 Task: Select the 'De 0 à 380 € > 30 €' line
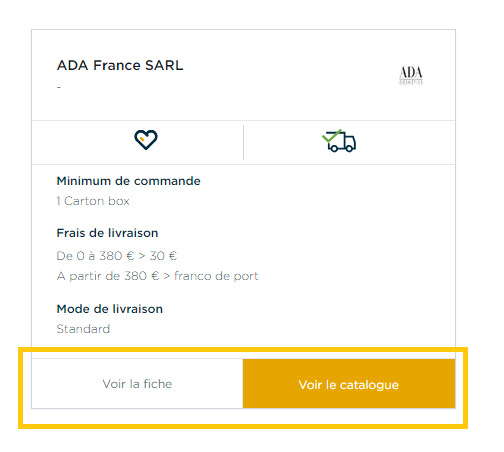(117, 256)
